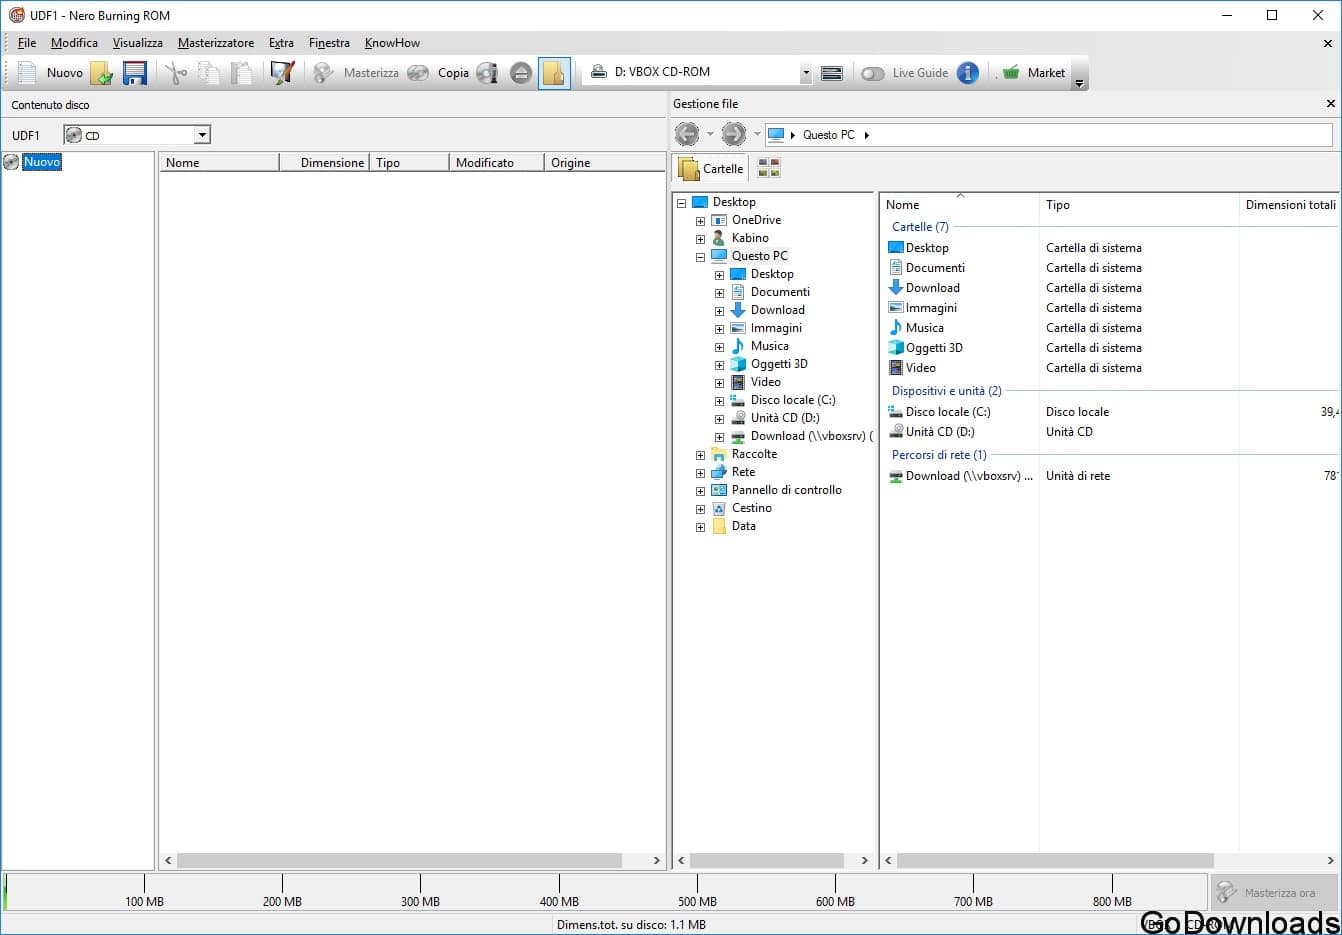Viewport: 1342px width, 935px height.
Task: Click the disc info icon after Copia
Action: [x=487, y=73]
